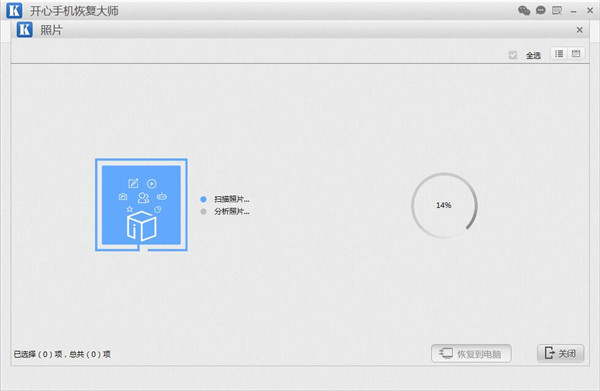Select the 扫描照片 step indicator
600x391 pixels.
pyautogui.click(x=225, y=199)
